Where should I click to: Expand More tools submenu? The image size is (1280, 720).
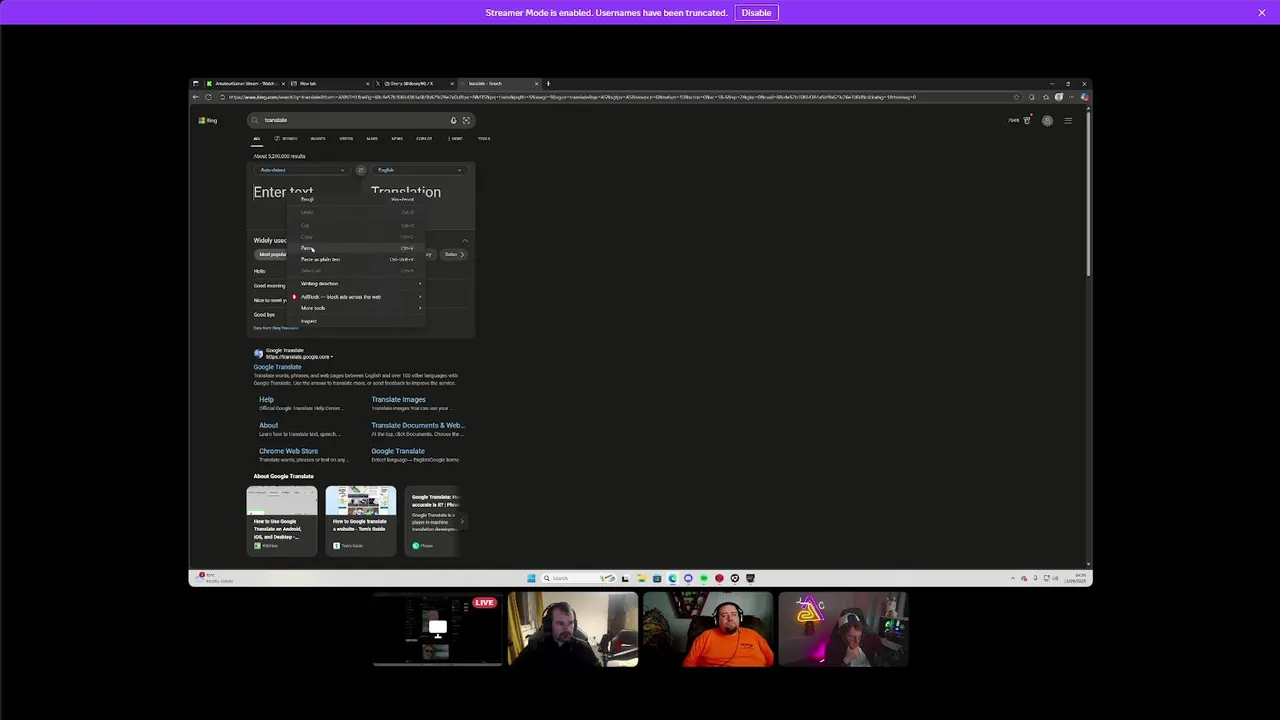tap(358, 308)
